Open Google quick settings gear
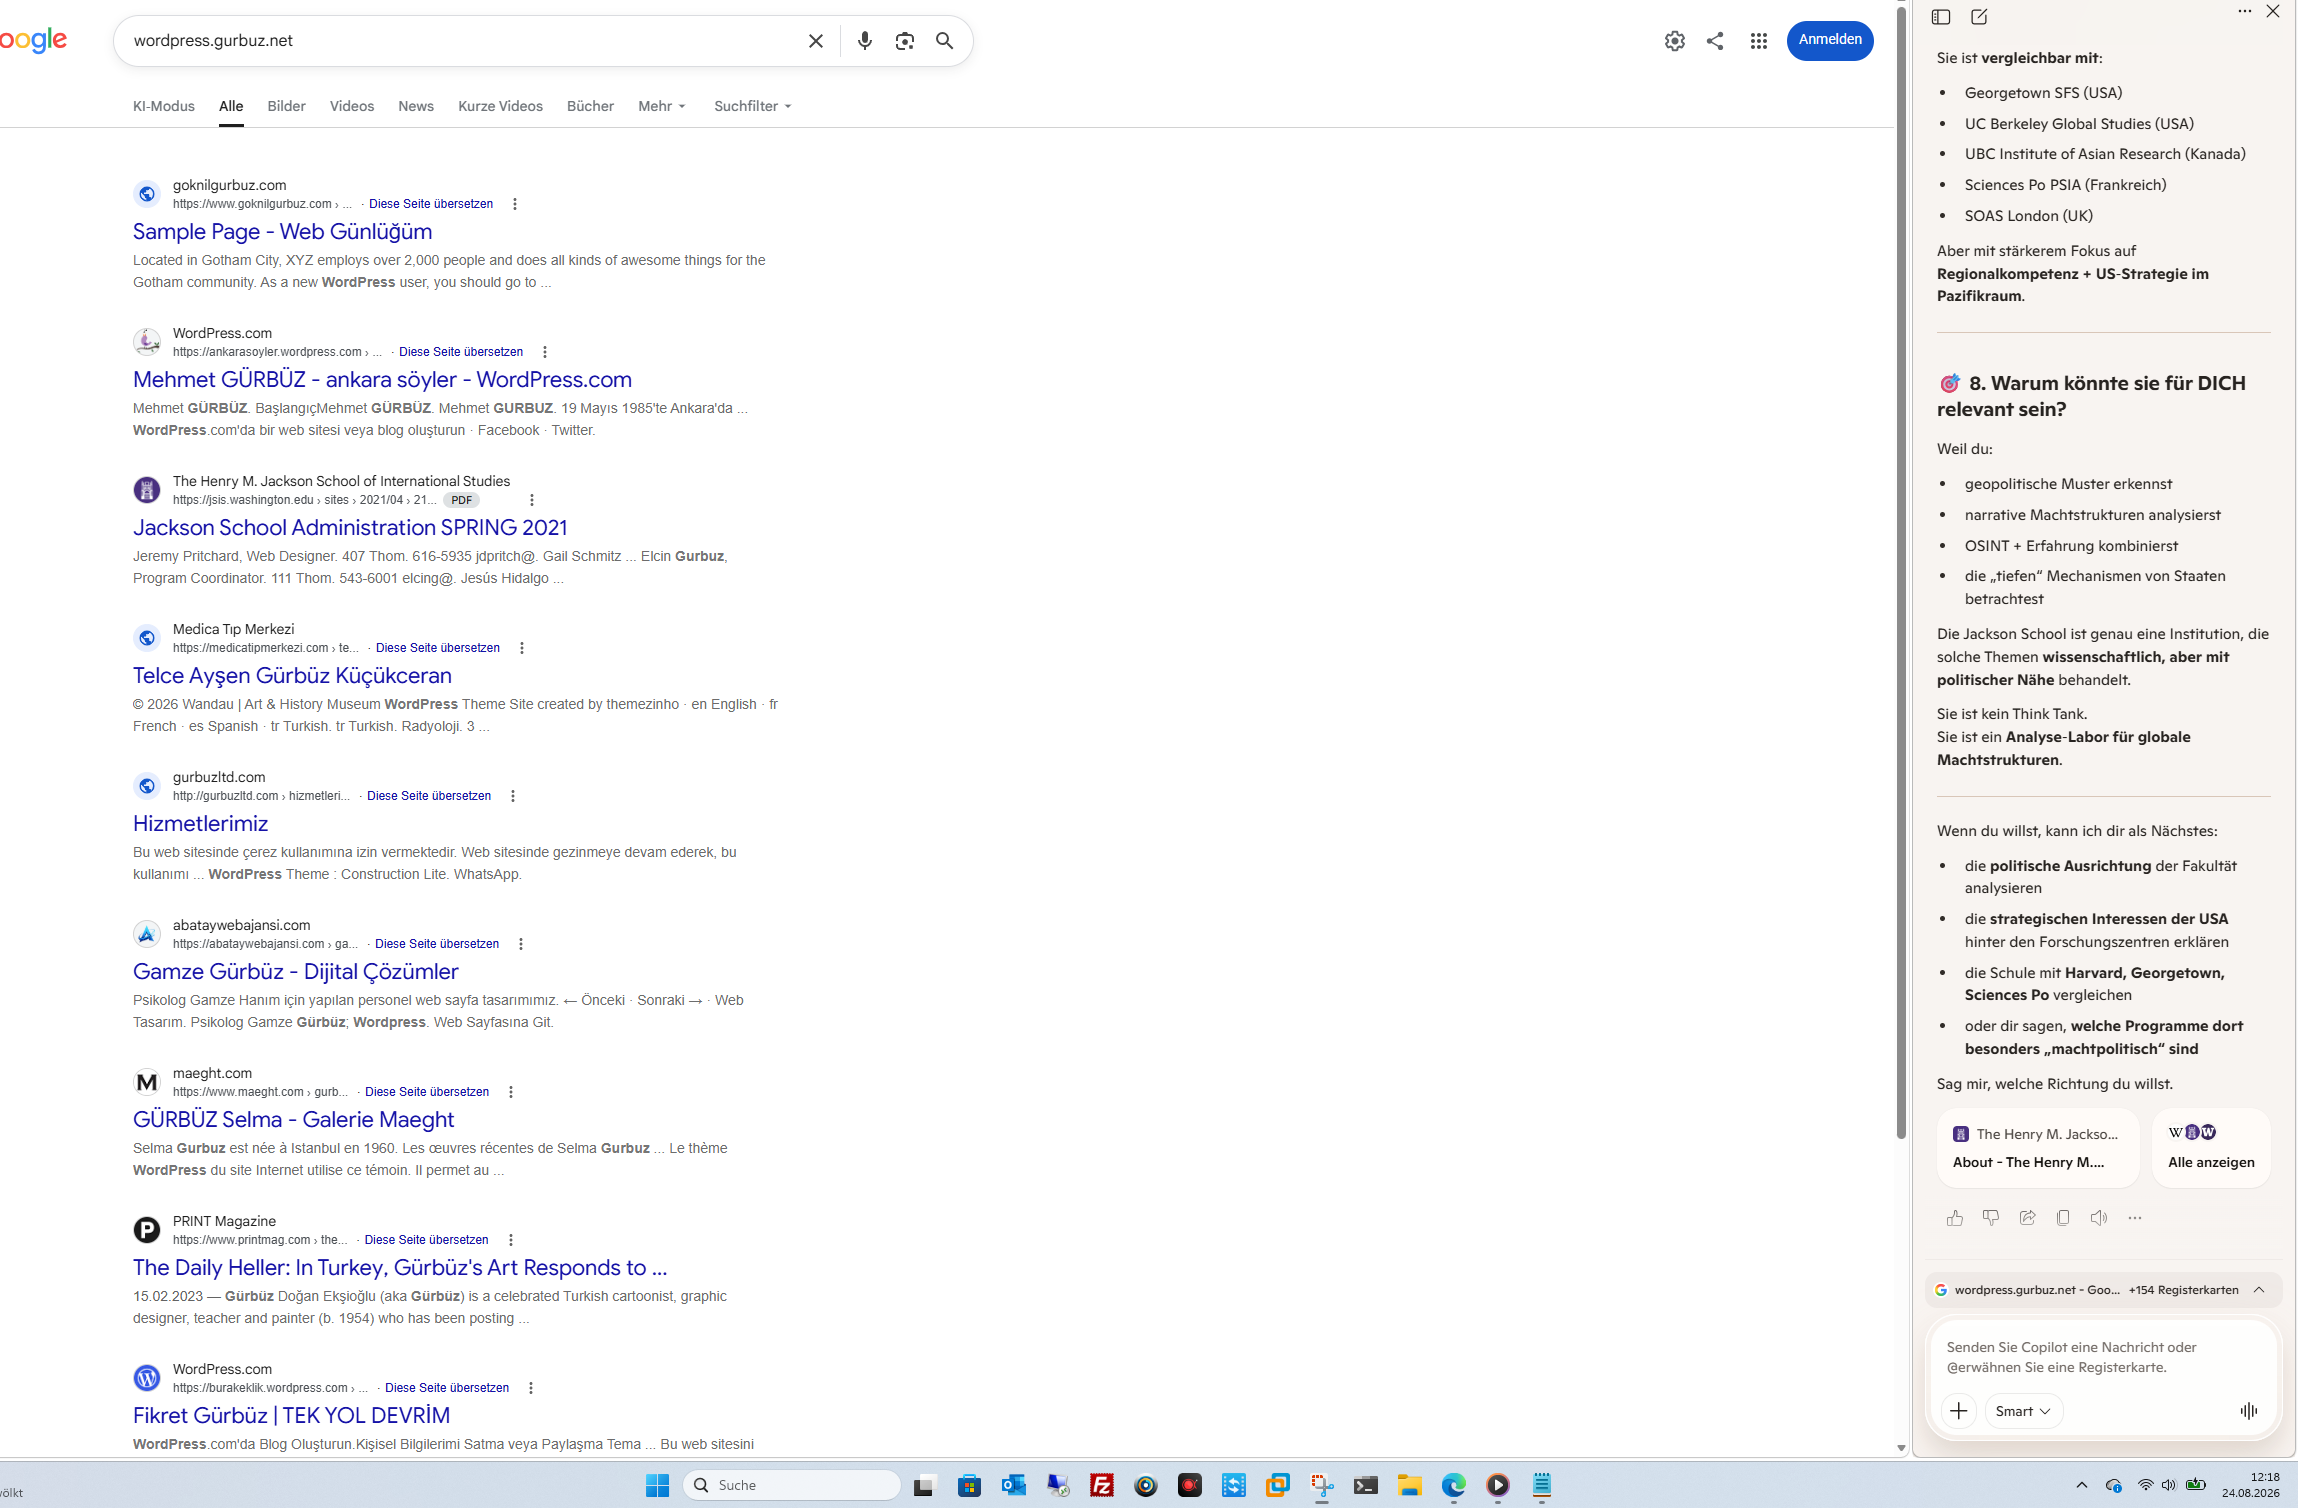This screenshot has height=1508, width=2298. (1675, 41)
